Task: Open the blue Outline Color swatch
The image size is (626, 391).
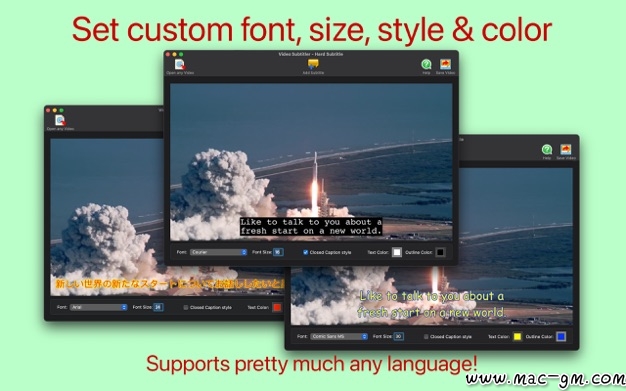Action: pos(561,337)
